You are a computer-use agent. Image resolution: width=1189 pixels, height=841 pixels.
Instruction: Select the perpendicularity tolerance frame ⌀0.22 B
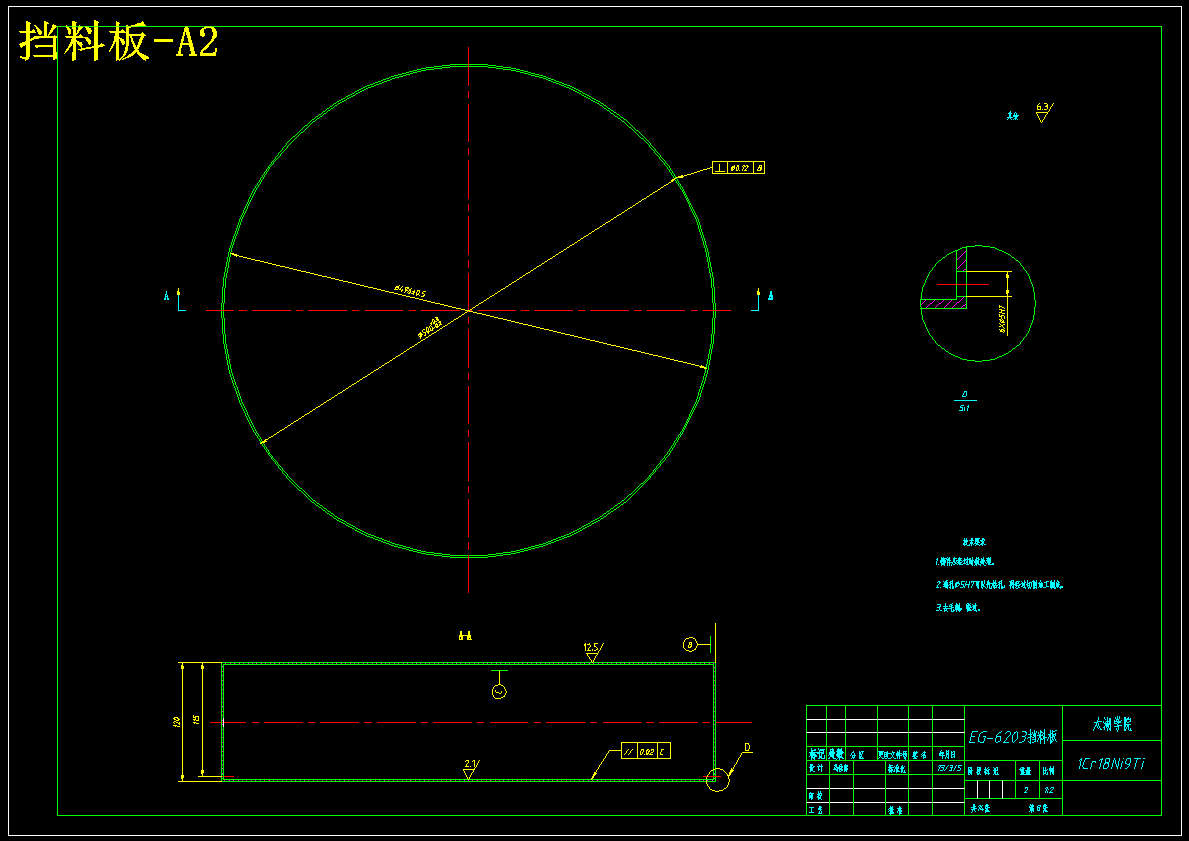point(739,168)
